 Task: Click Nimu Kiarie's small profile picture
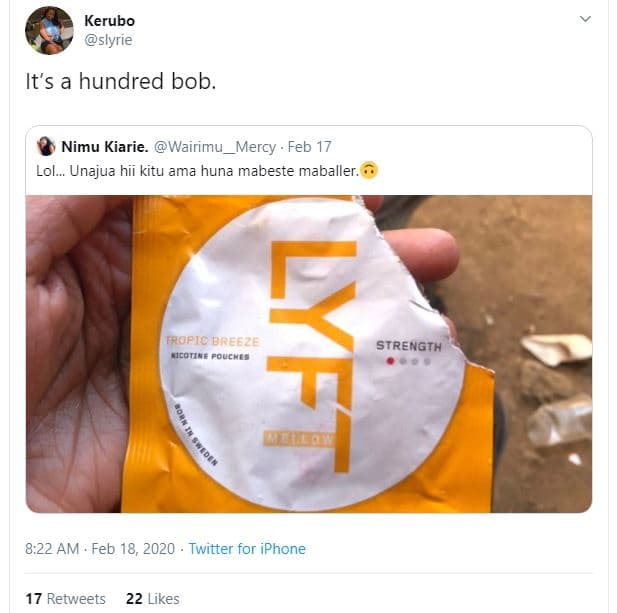click(46, 147)
